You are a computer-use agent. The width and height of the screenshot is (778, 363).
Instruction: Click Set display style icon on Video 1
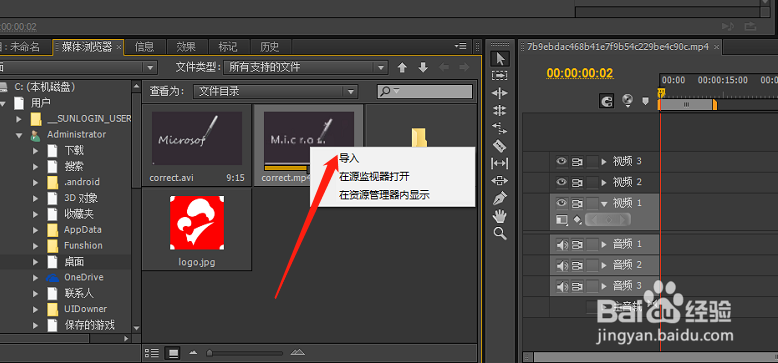pyautogui.click(x=562, y=219)
